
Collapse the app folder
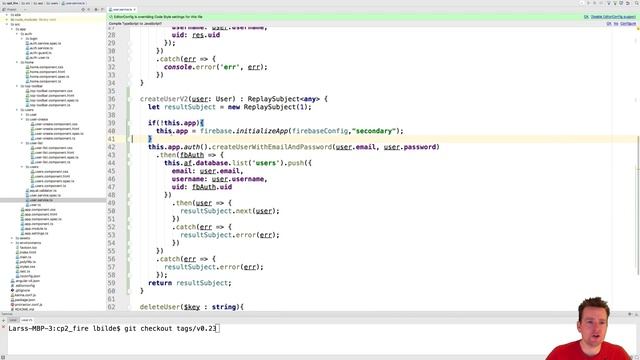pos(12,29)
